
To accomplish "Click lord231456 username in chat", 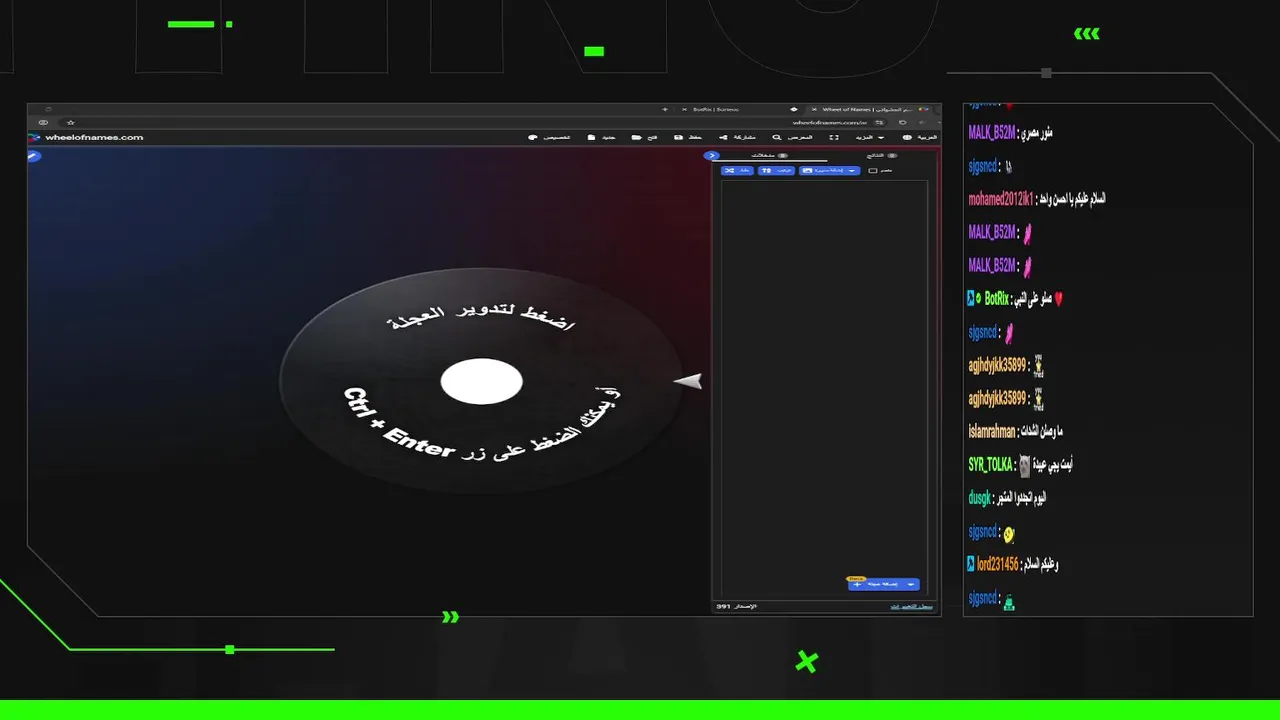I will point(998,565).
